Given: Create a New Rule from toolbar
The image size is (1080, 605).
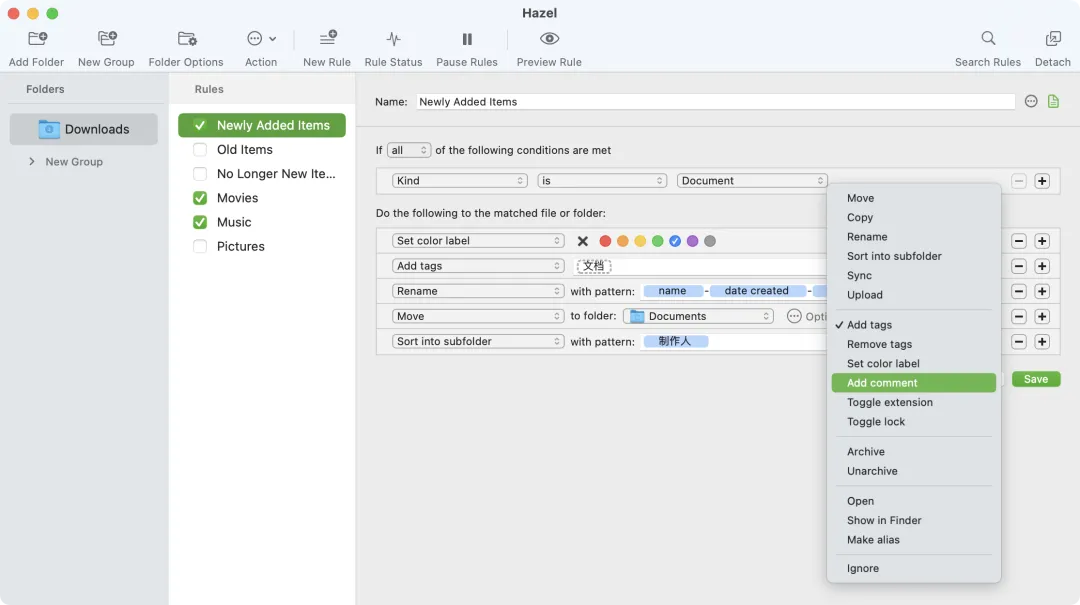Looking at the screenshot, I should pyautogui.click(x=327, y=39).
